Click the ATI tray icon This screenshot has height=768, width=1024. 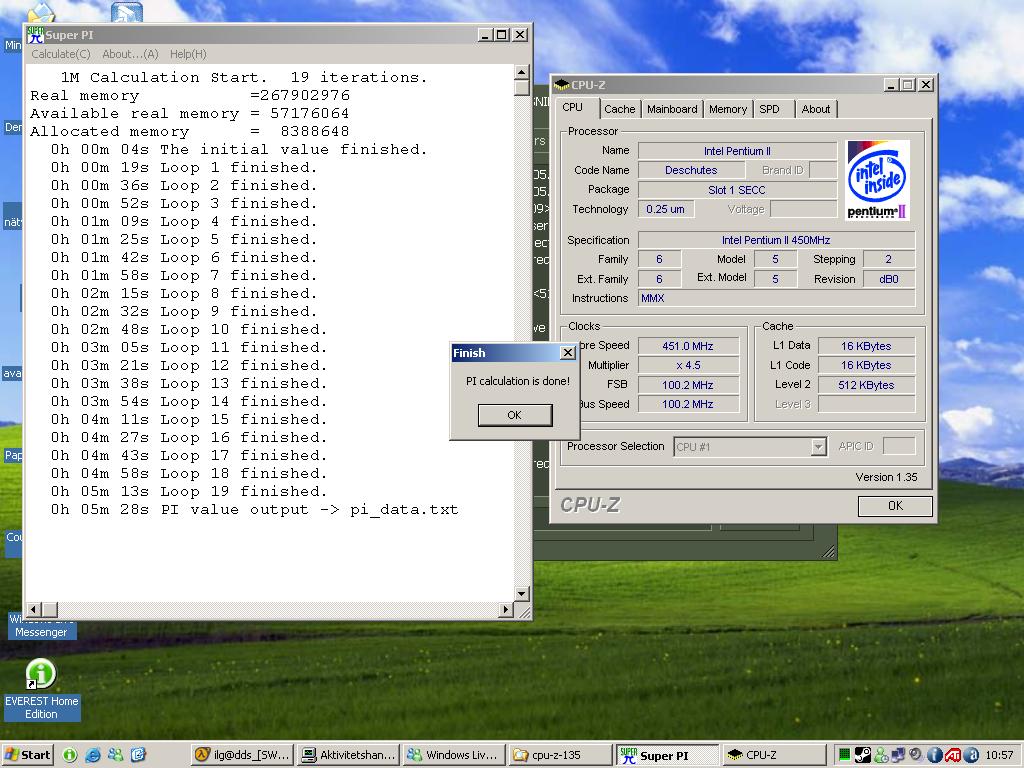(x=953, y=755)
